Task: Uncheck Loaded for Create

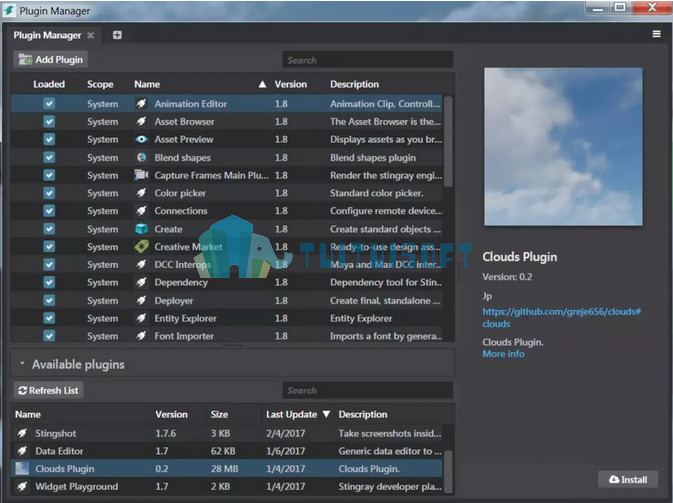Action: (x=49, y=229)
